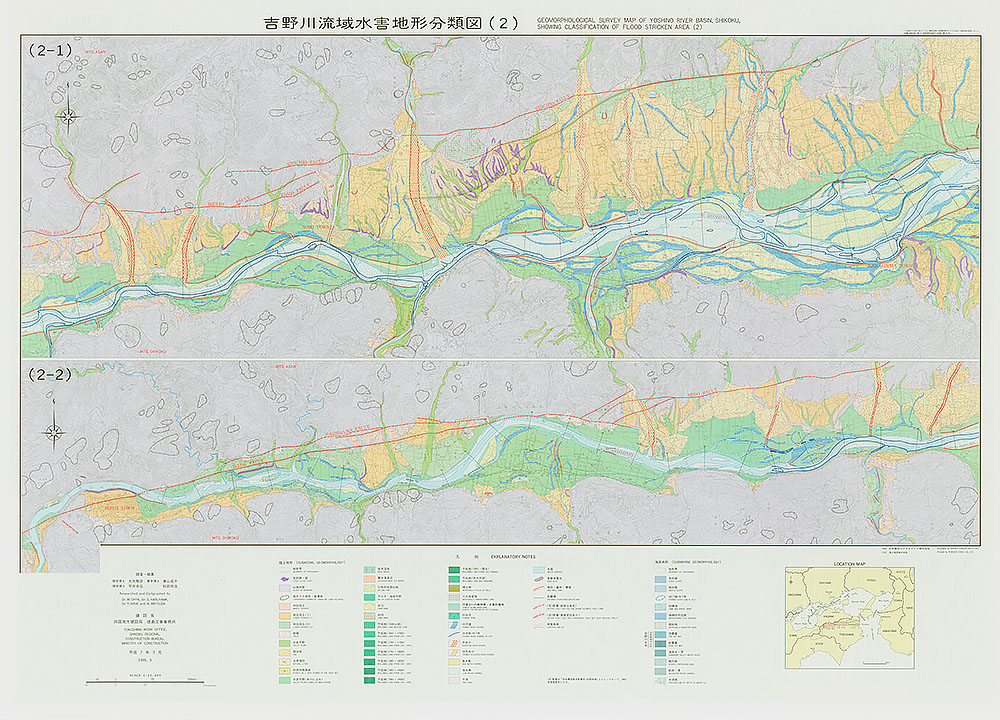Click the purple cliff symbol in the legend
The width and height of the screenshot is (1000, 720).
284,577
